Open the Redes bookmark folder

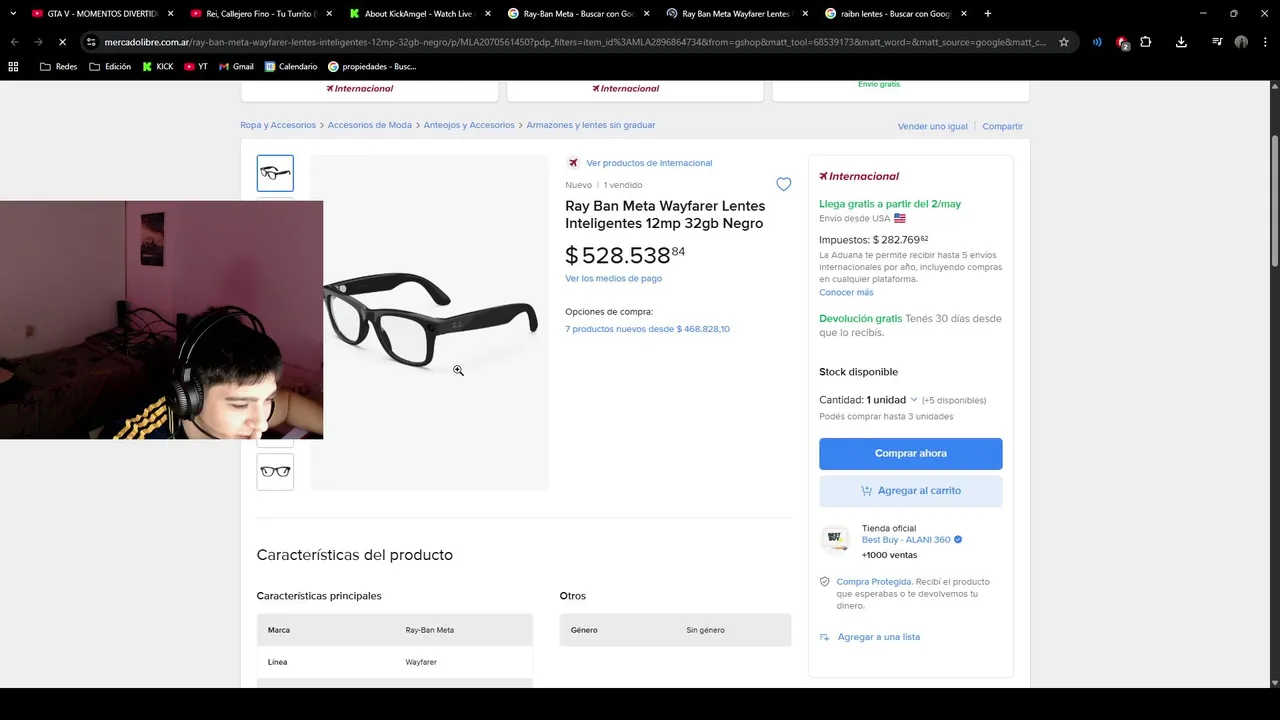click(58, 66)
